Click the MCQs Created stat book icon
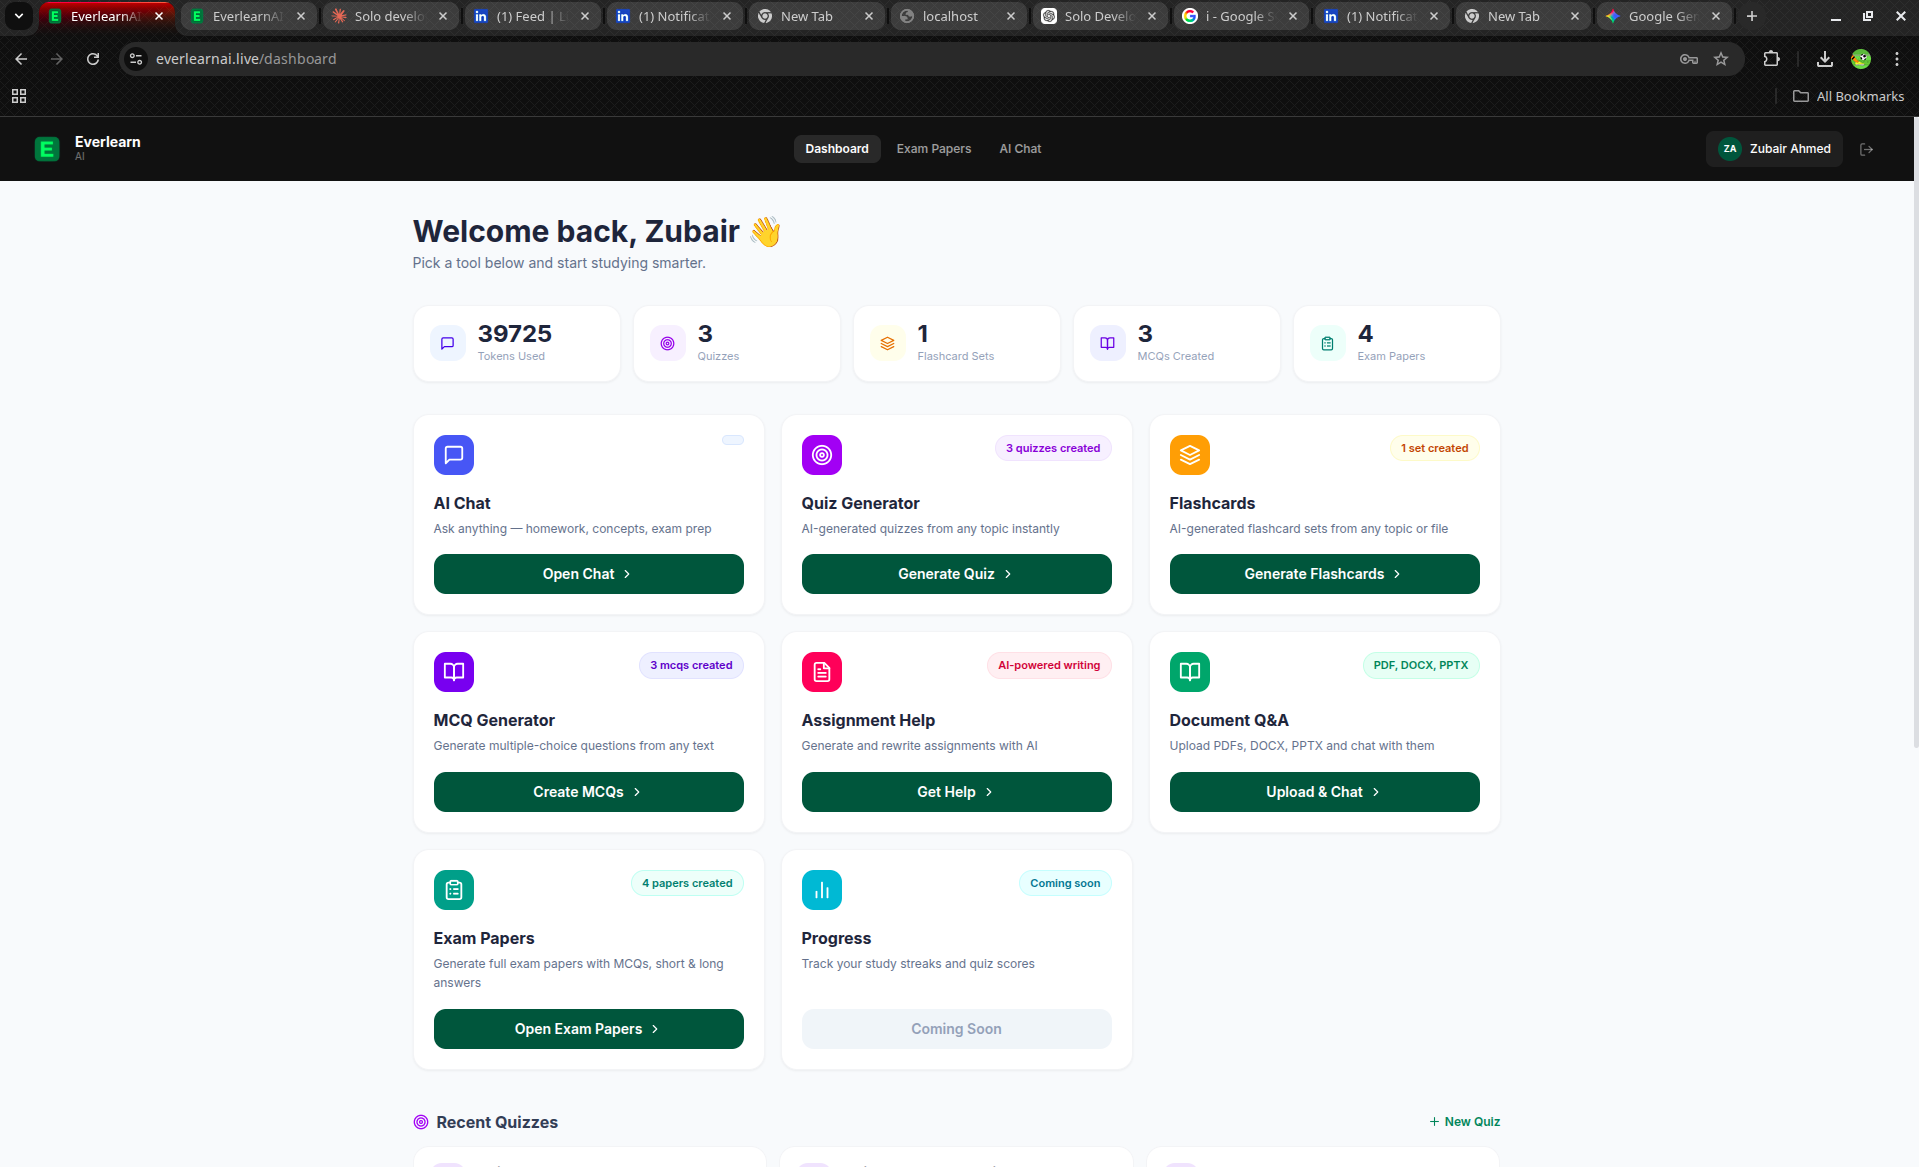Image resolution: width=1919 pixels, height=1167 pixels. coord(1108,343)
